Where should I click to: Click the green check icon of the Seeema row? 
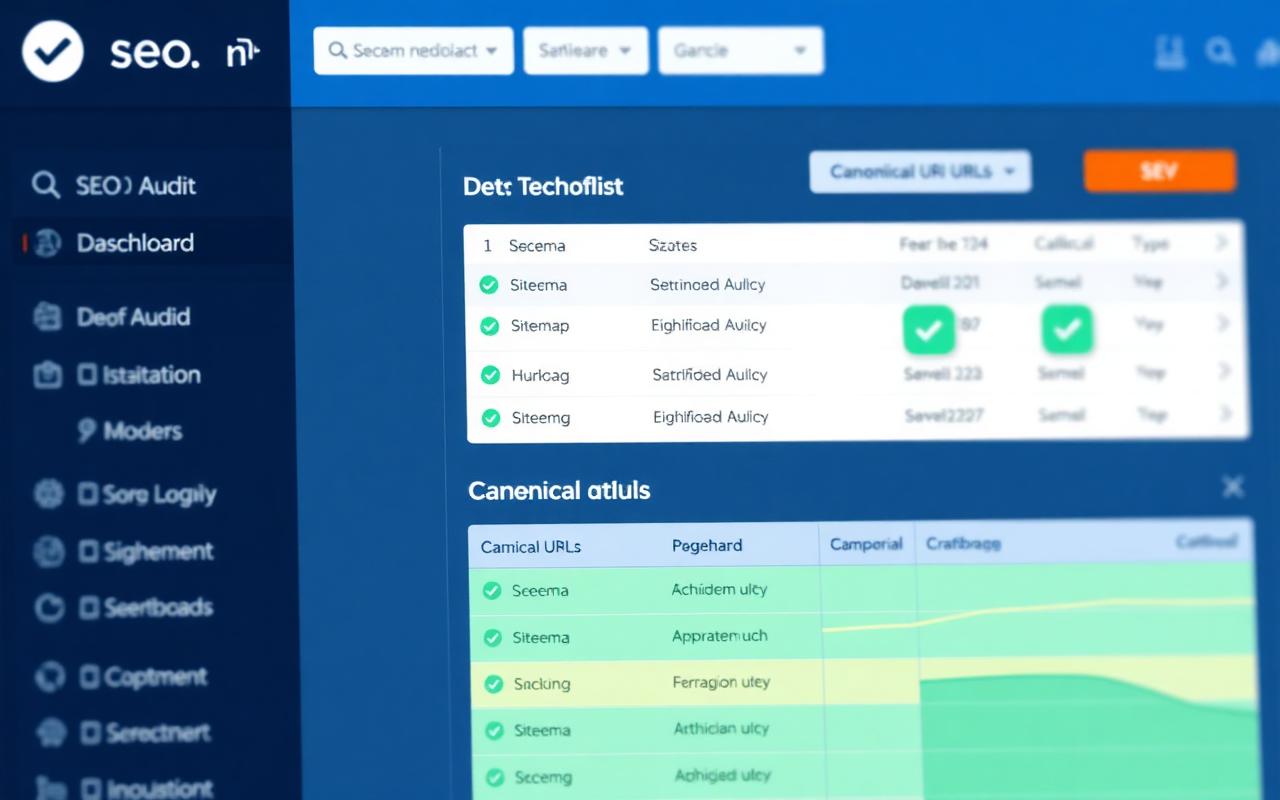pos(491,591)
